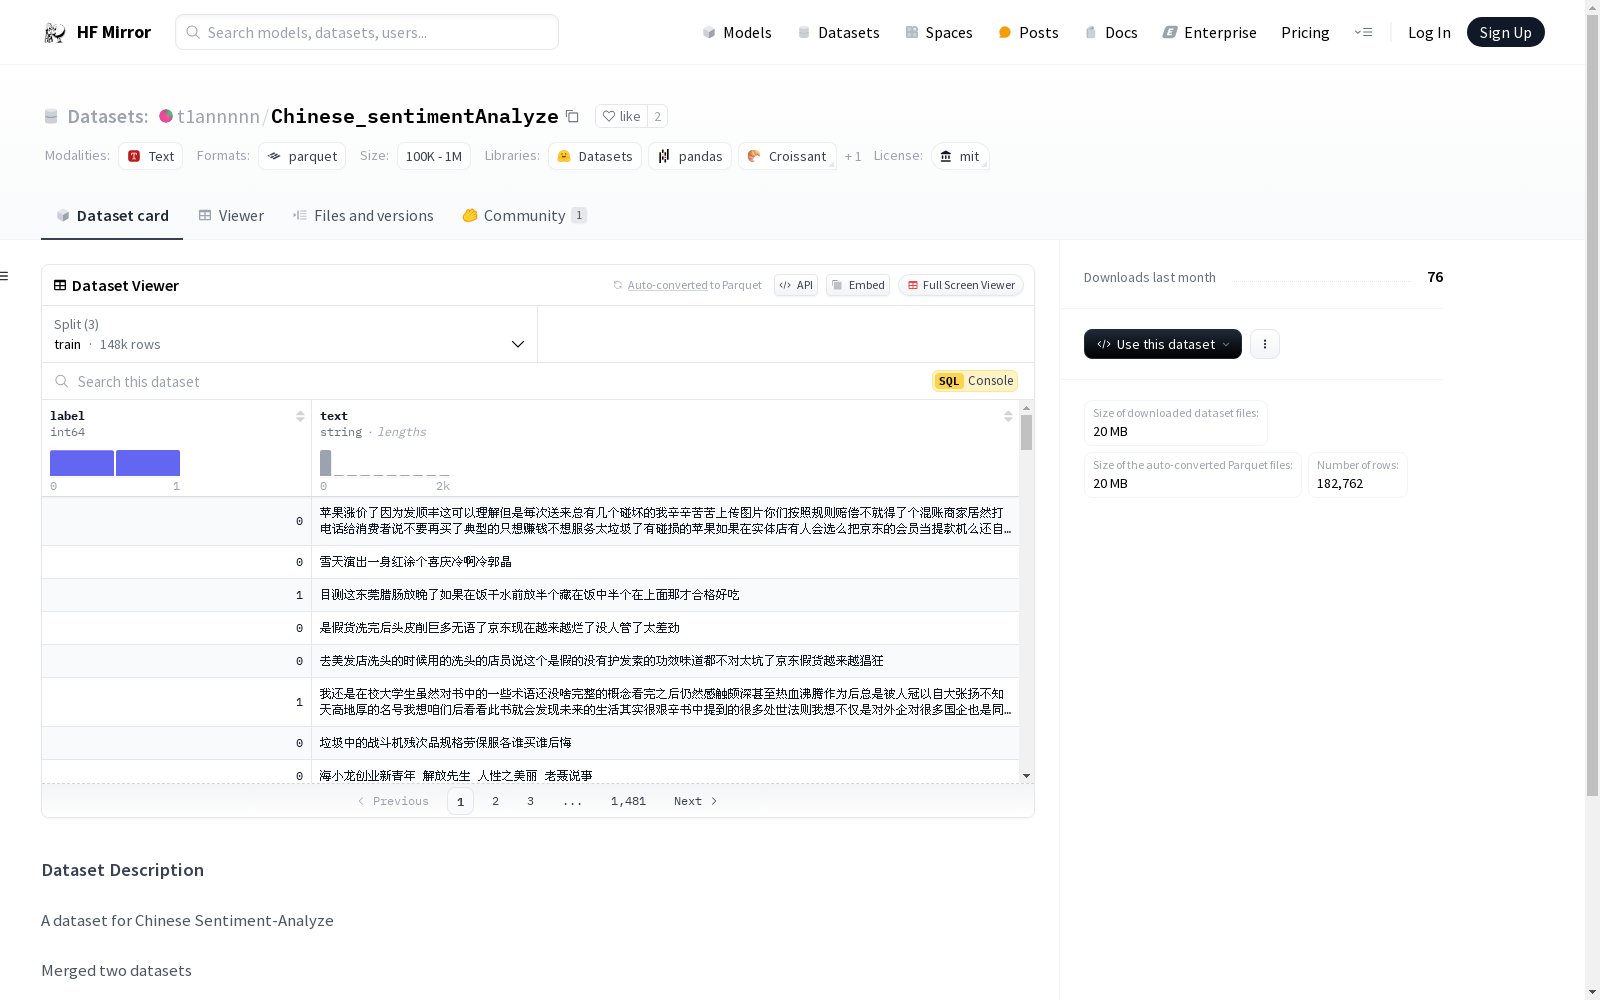Click the Log In link
Viewport: 1600px width, 1000px height.
[1429, 33]
